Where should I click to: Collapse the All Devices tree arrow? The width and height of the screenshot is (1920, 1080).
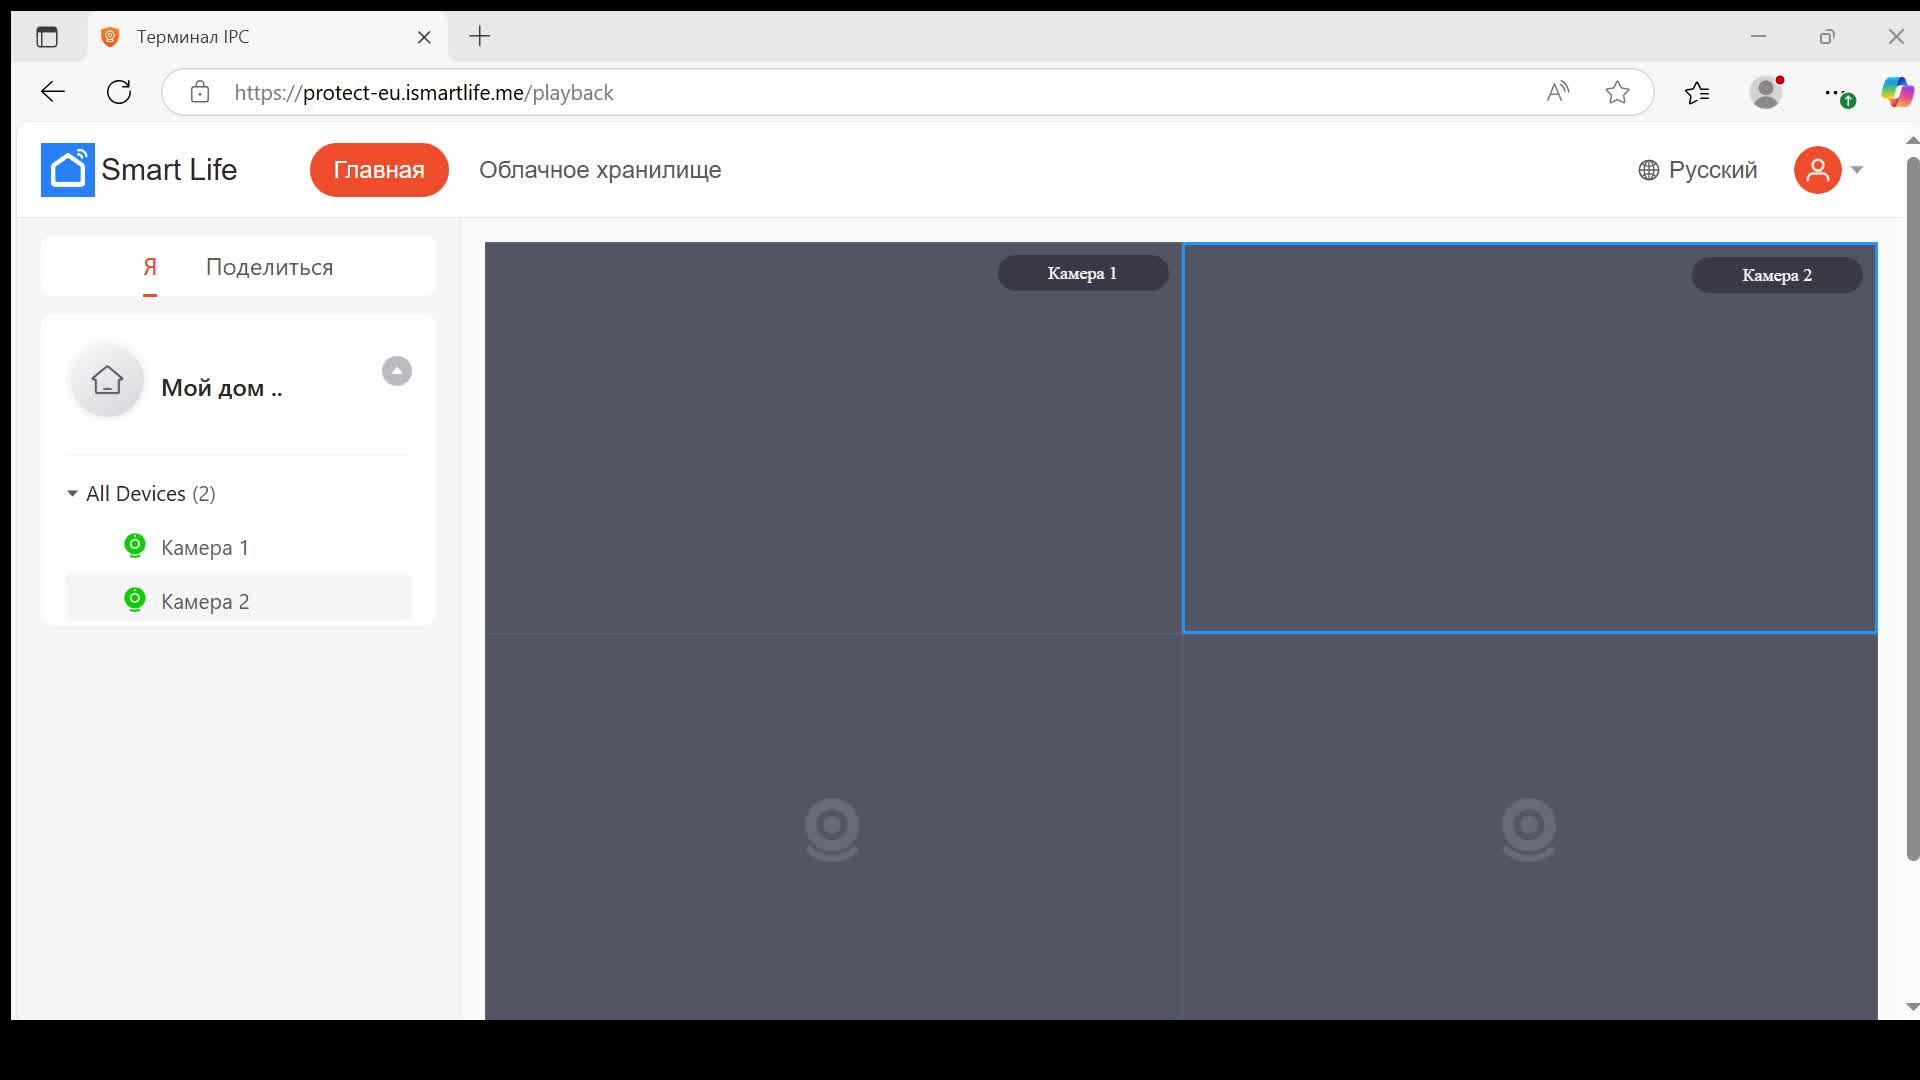72,493
